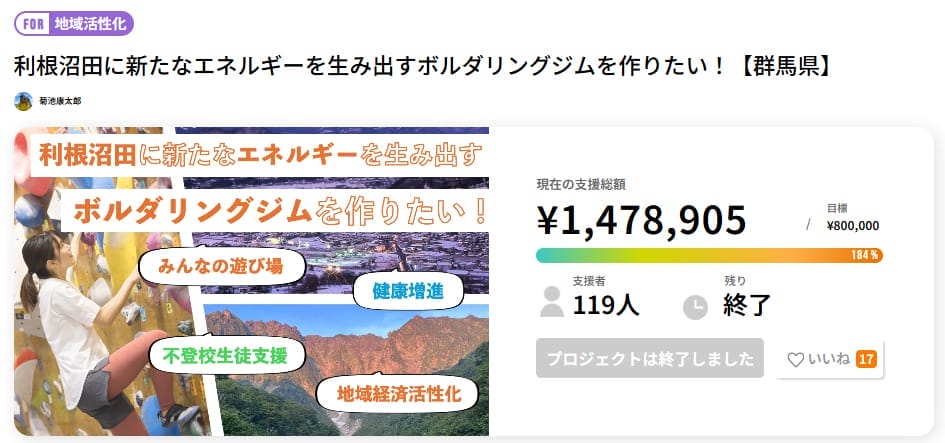Click the 119人 supporters count

[x=606, y=305]
